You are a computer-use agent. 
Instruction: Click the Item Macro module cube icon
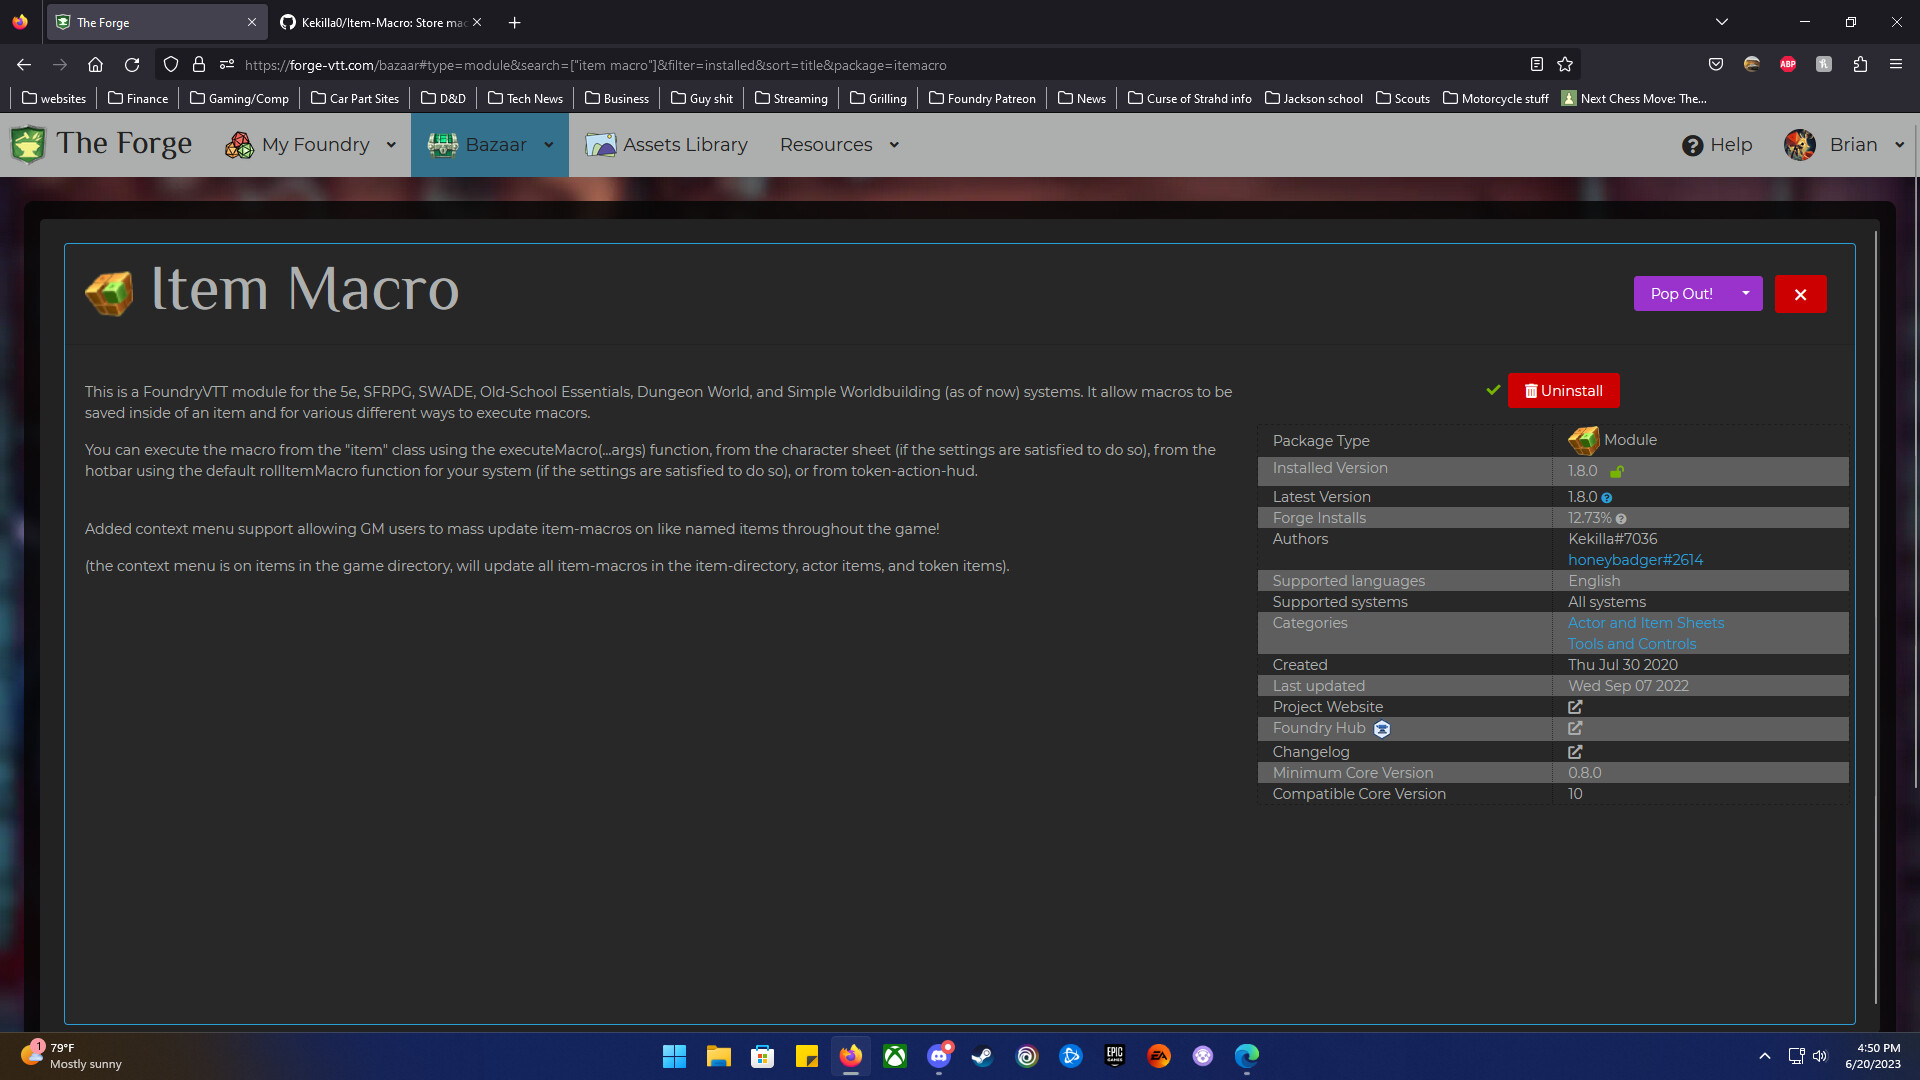109,293
